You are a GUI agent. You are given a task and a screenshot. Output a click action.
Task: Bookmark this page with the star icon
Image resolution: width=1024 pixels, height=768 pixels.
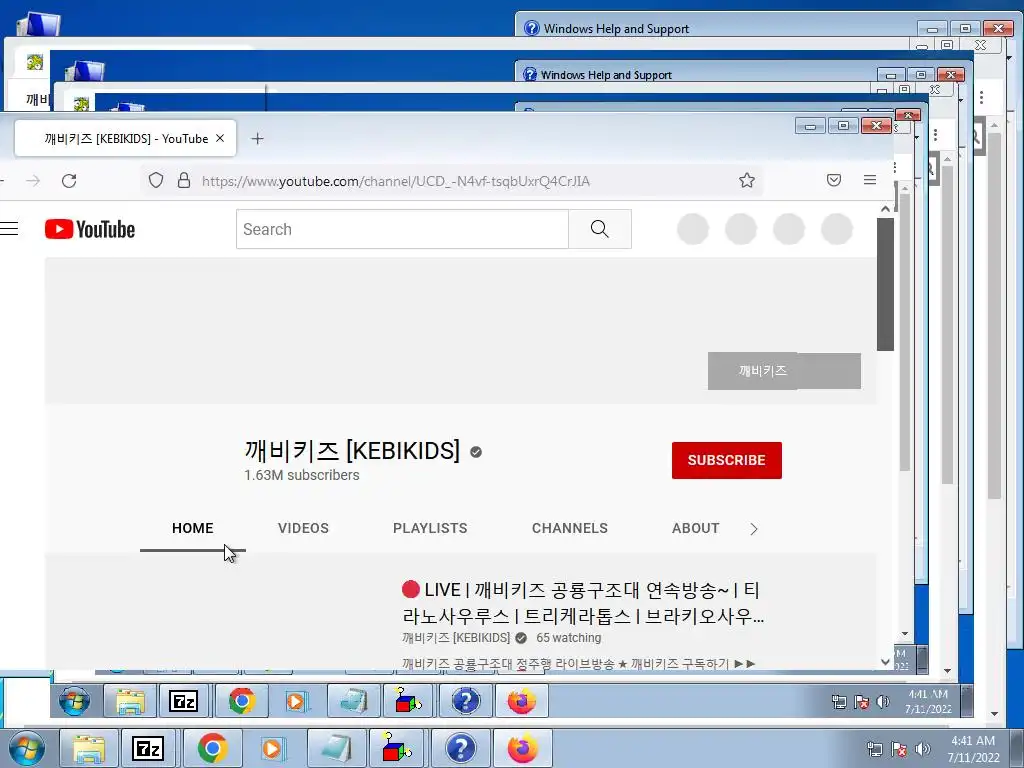(747, 180)
